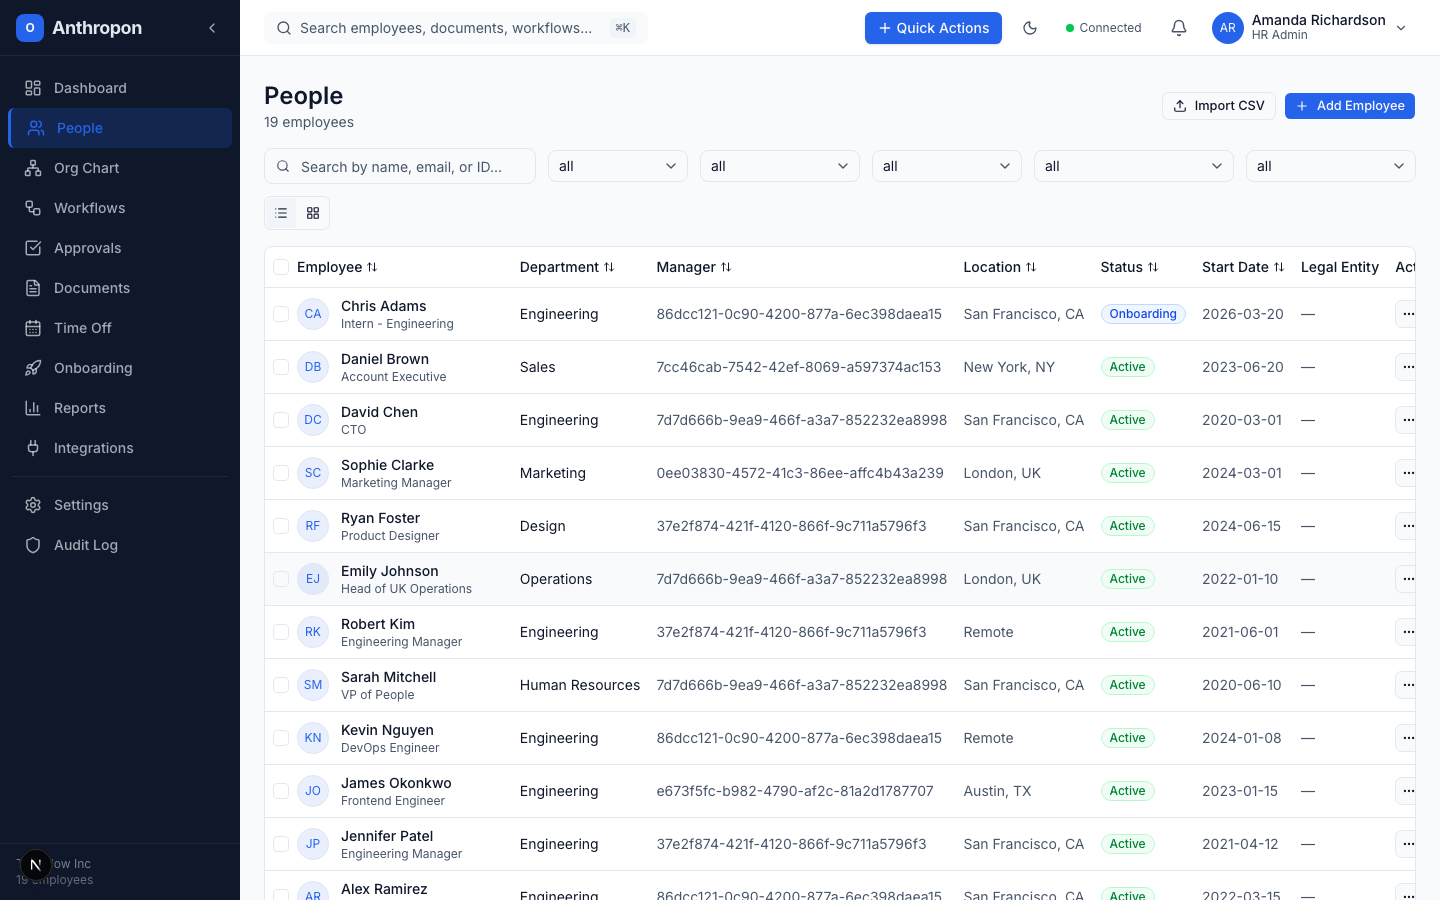Switch to grid view layout
Screen dimensions: 1440x900
coord(313,213)
